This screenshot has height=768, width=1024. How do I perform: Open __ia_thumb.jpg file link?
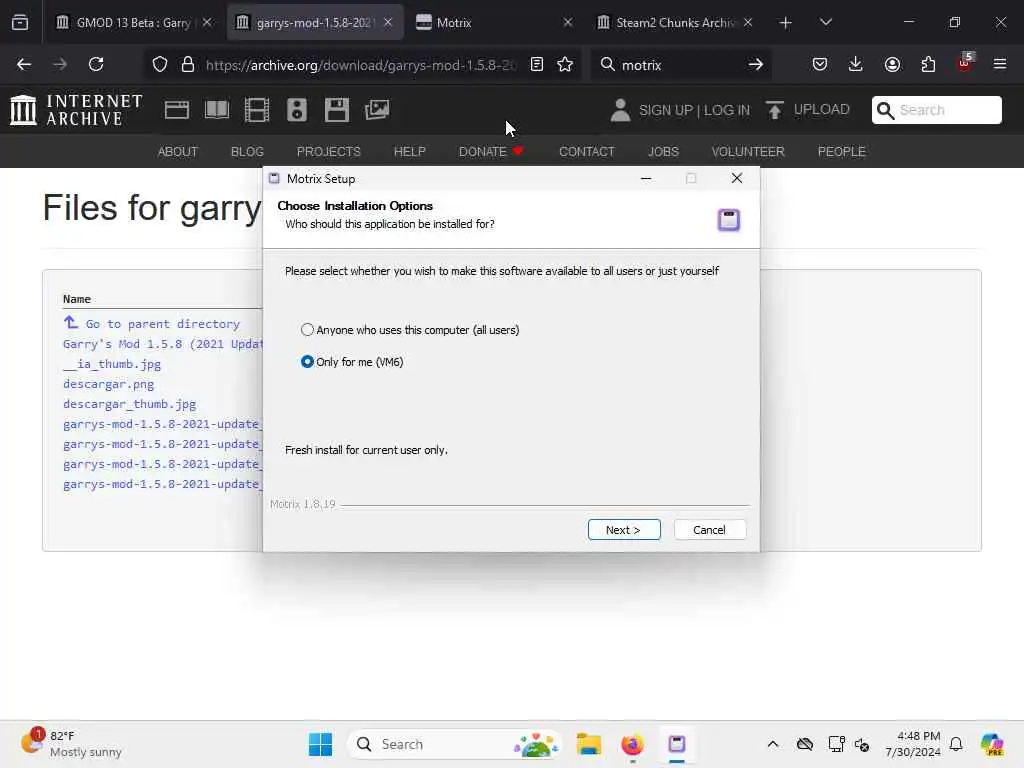112,364
